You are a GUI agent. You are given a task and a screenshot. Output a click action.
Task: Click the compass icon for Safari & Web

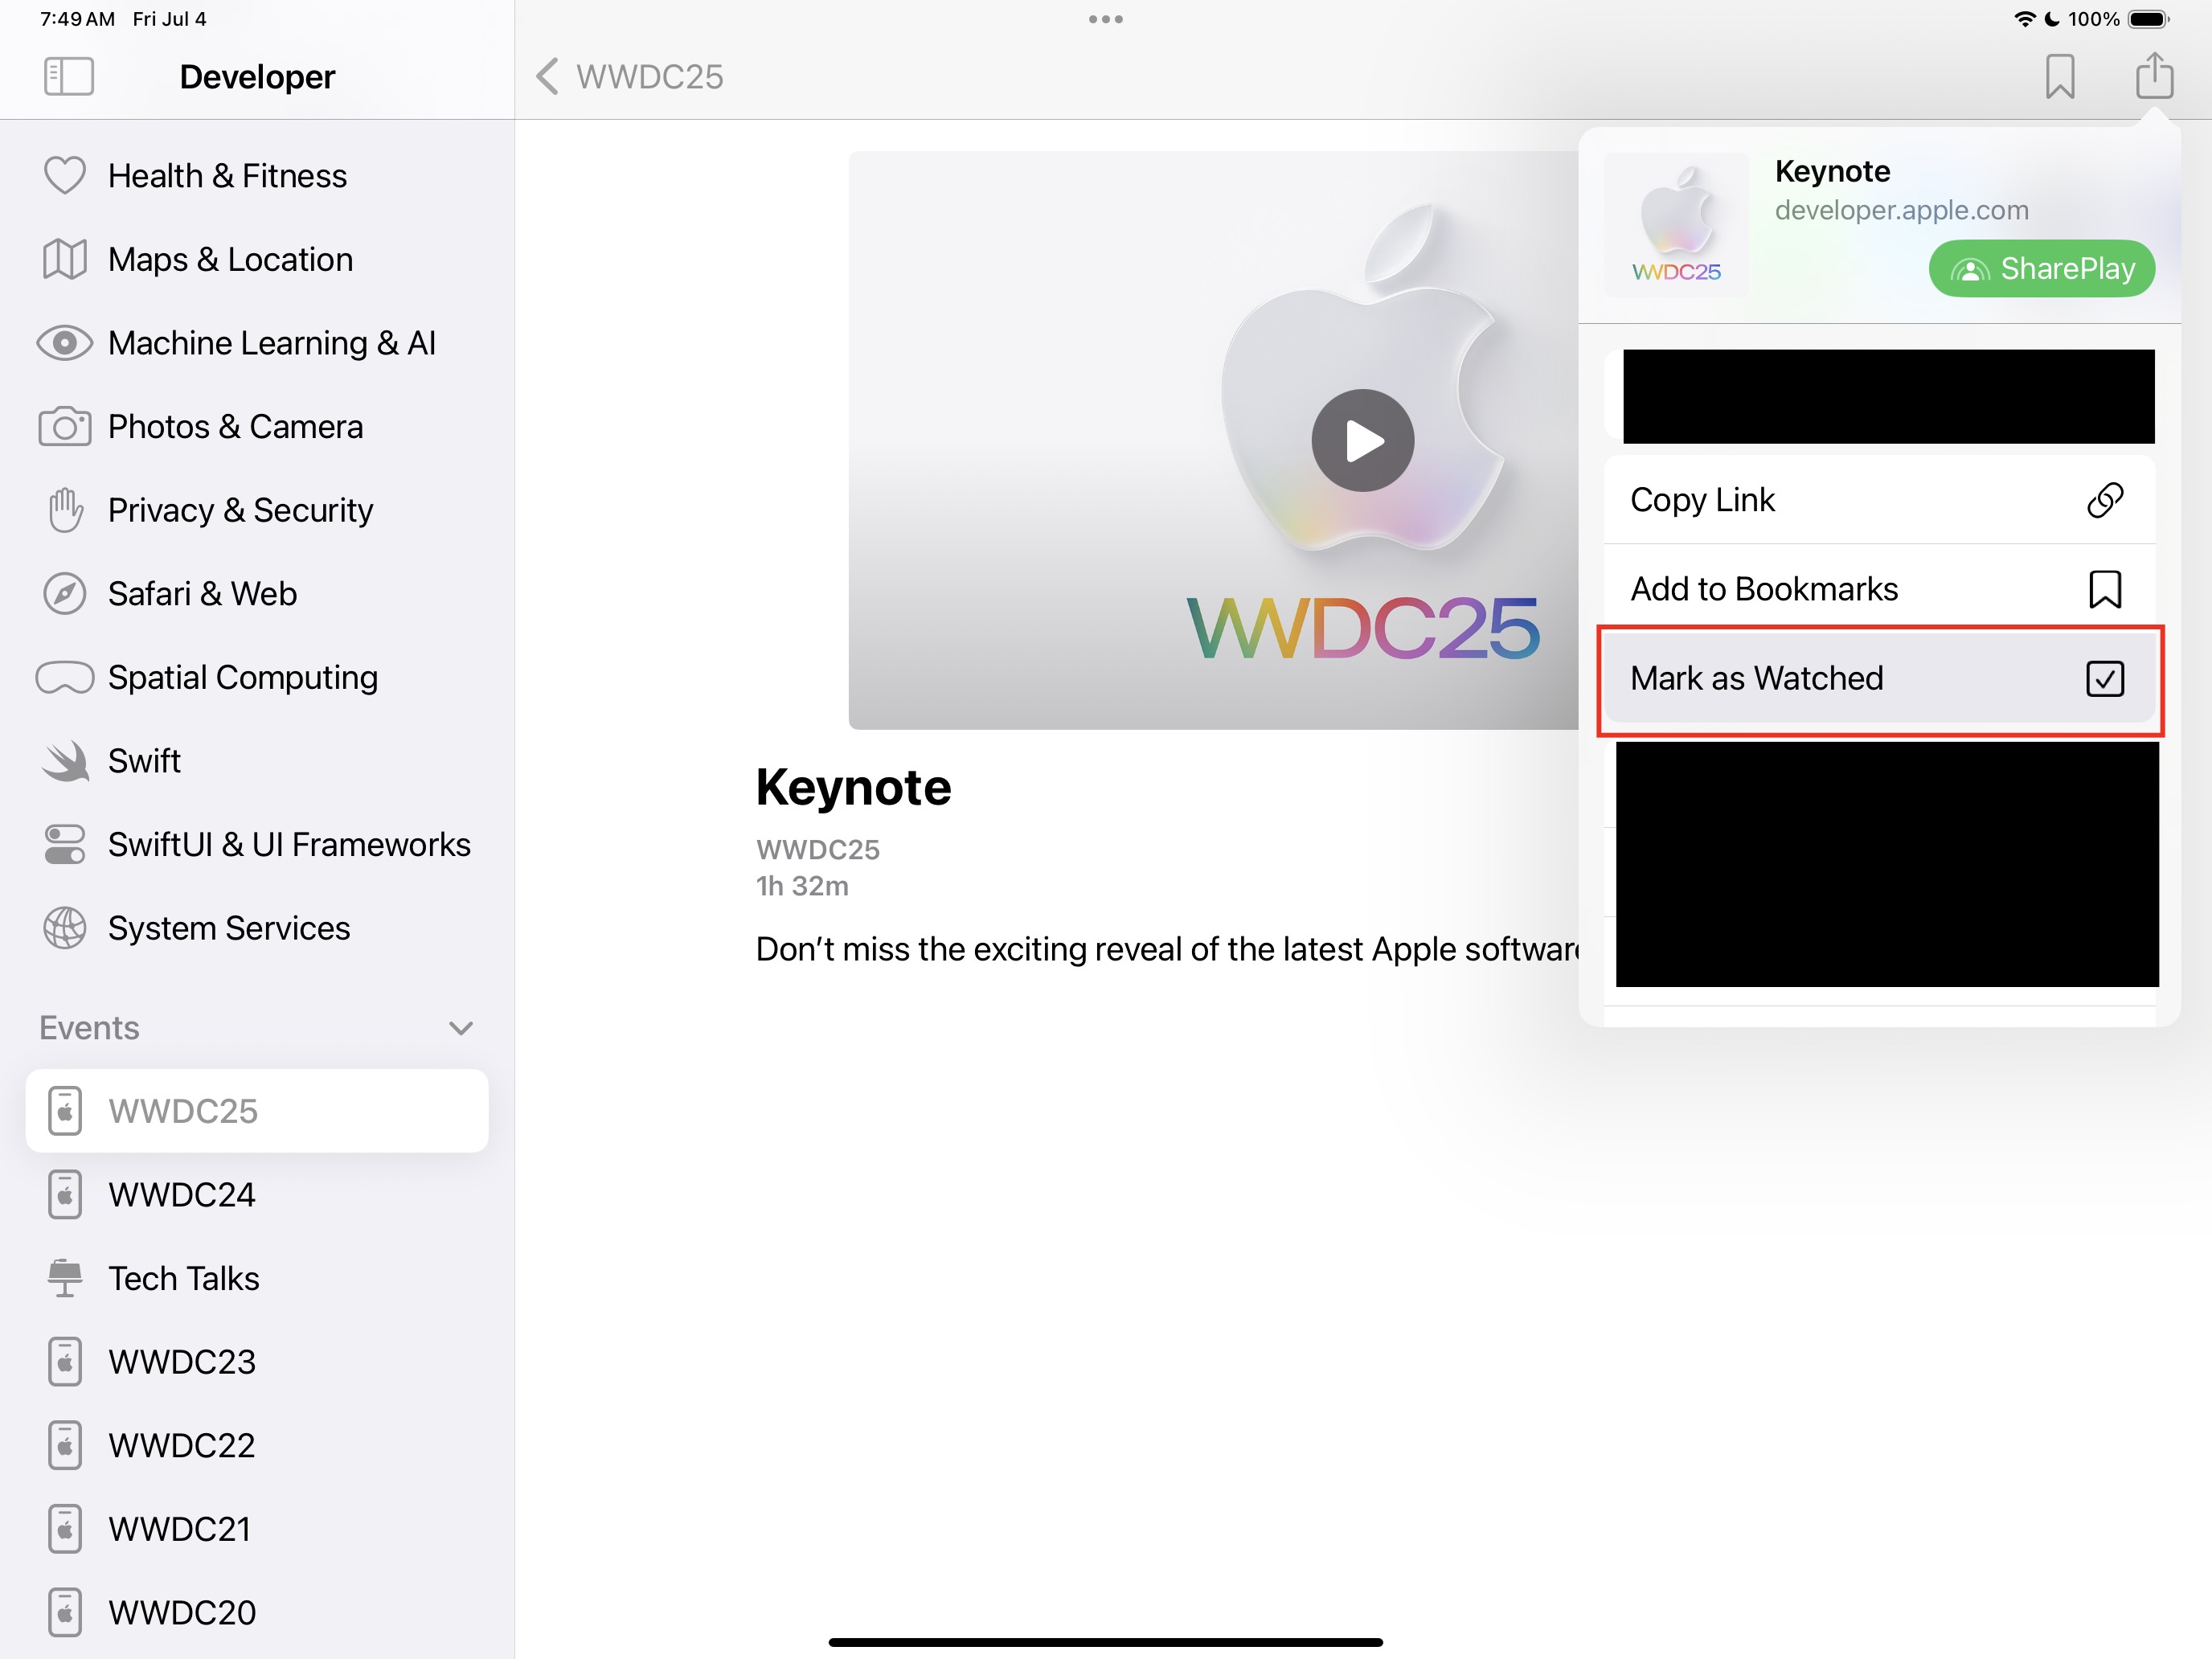click(65, 593)
